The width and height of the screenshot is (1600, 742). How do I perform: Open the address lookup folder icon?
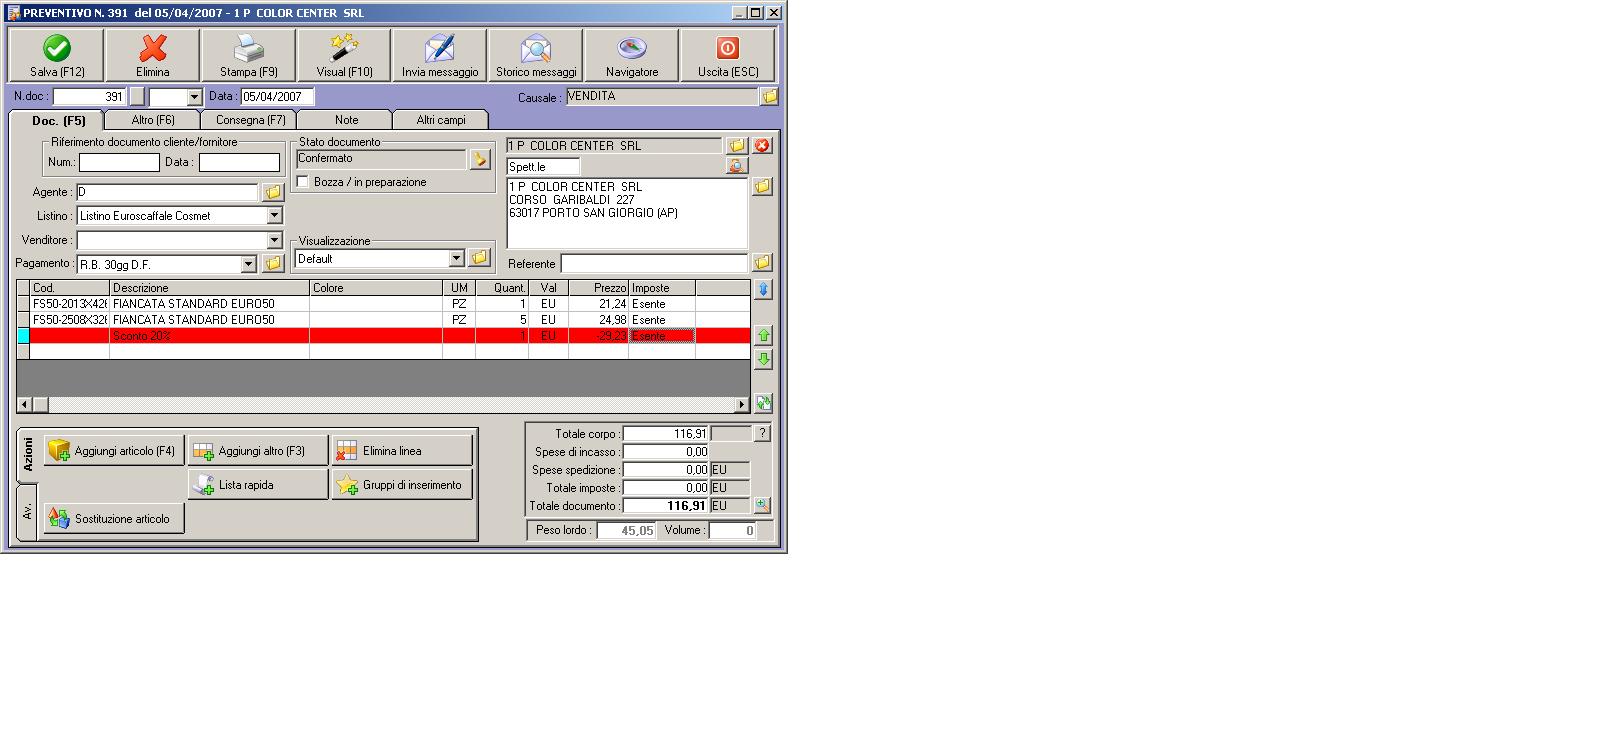763,187
